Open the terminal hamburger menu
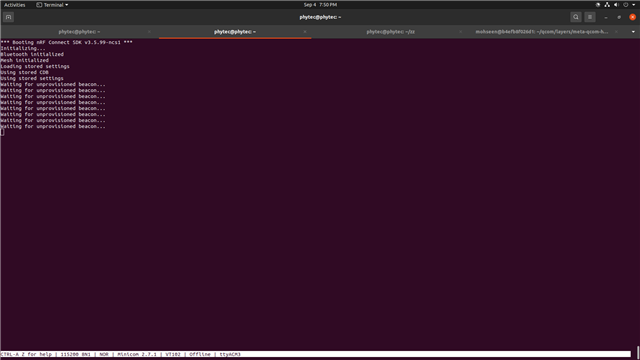The width and height of the screenshot is (640, 360). click(x=590, y=17)
